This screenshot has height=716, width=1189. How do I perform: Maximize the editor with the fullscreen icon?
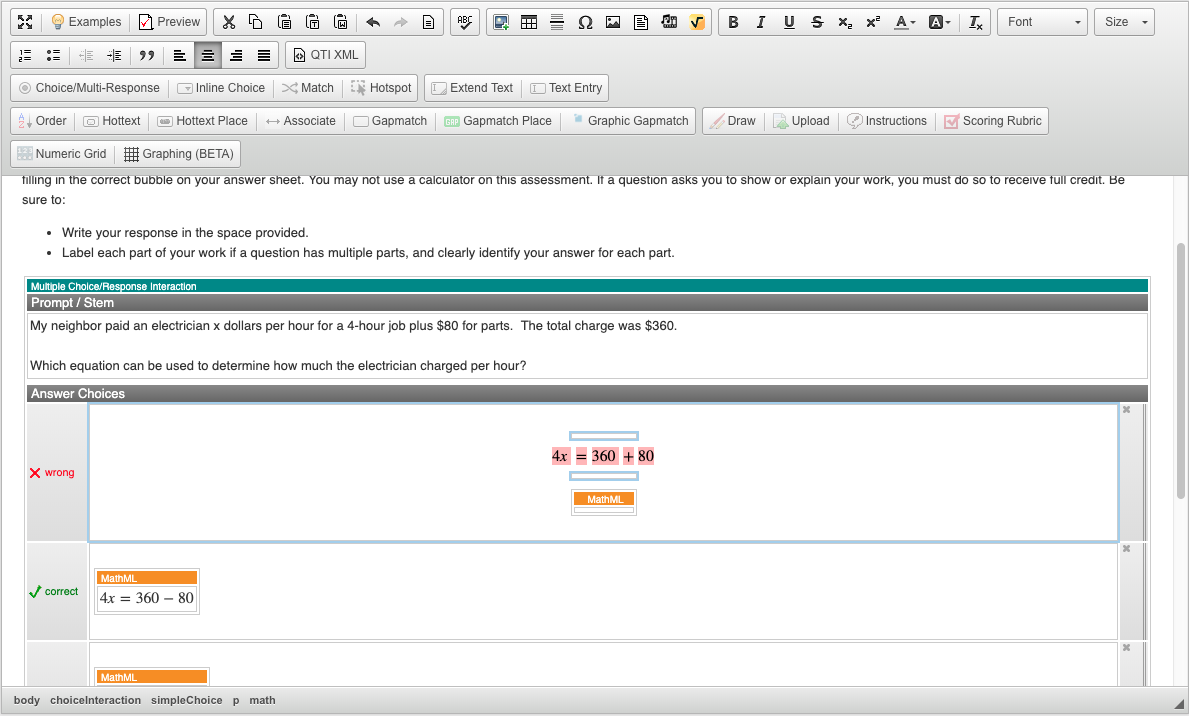[25, 22]
